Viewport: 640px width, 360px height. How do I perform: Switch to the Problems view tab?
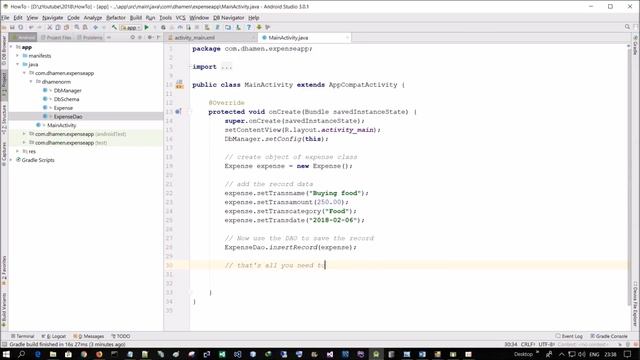pos(90,38)
